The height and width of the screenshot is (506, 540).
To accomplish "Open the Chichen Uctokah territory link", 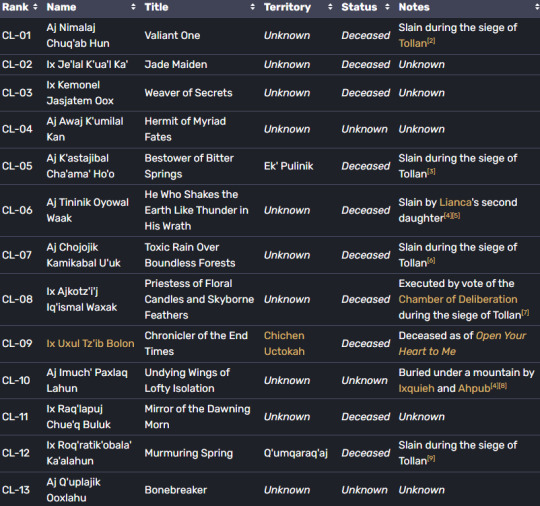I will 284,343.
